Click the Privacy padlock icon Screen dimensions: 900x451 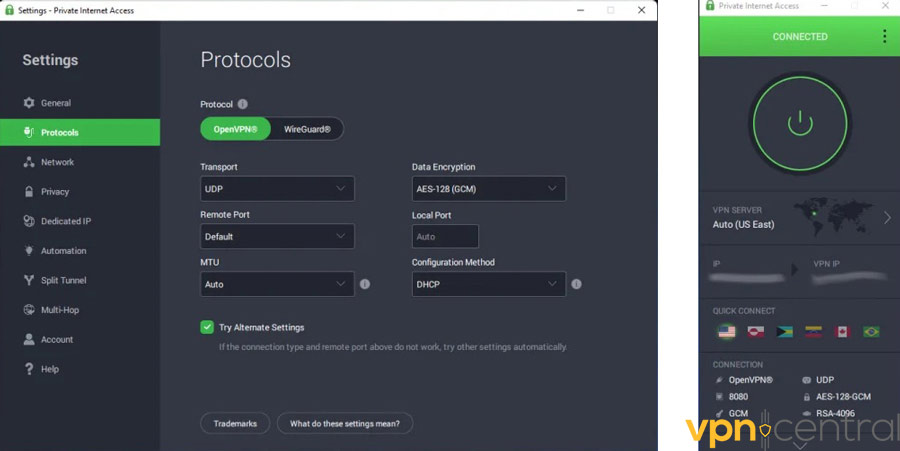(x=29, y=192)
